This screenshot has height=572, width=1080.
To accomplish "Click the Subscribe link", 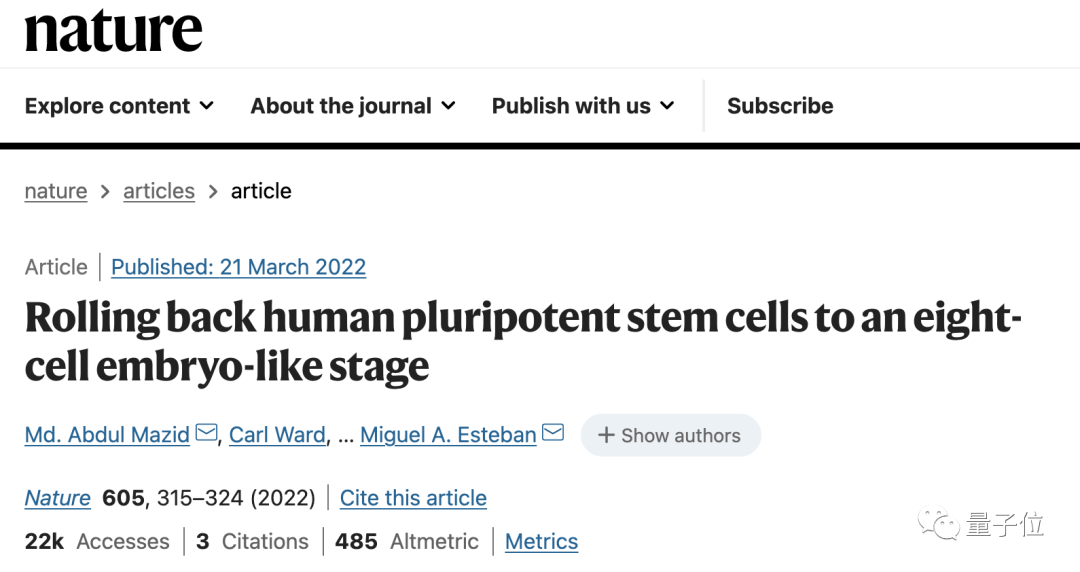I will (780, 105).
